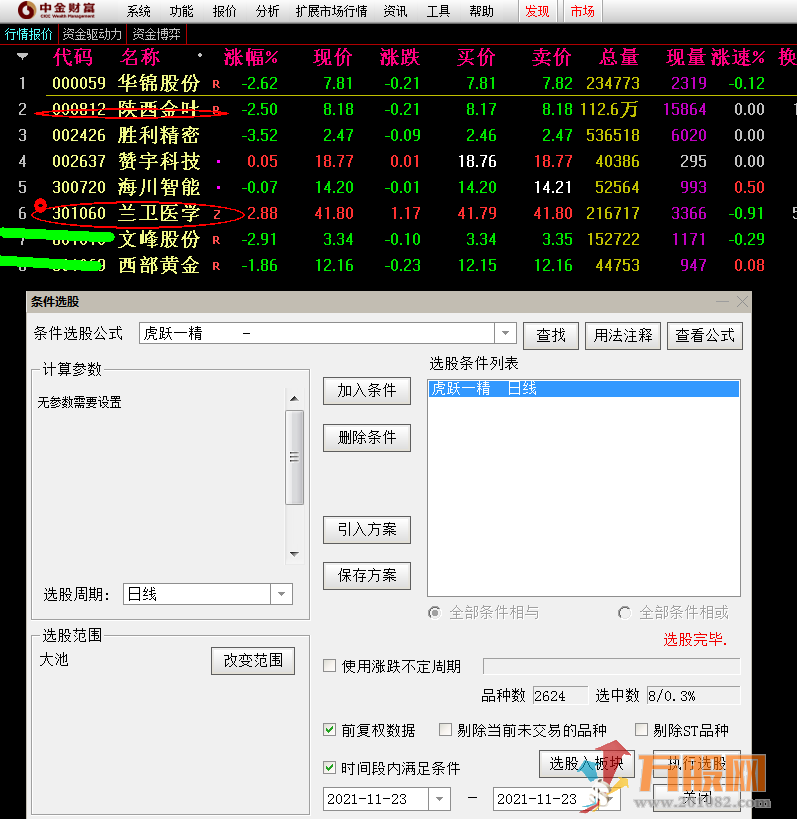The image size is (797, 819).
Task: Enable 剔除当前未交易的品种 checkbox
Action: click(446, 729)
